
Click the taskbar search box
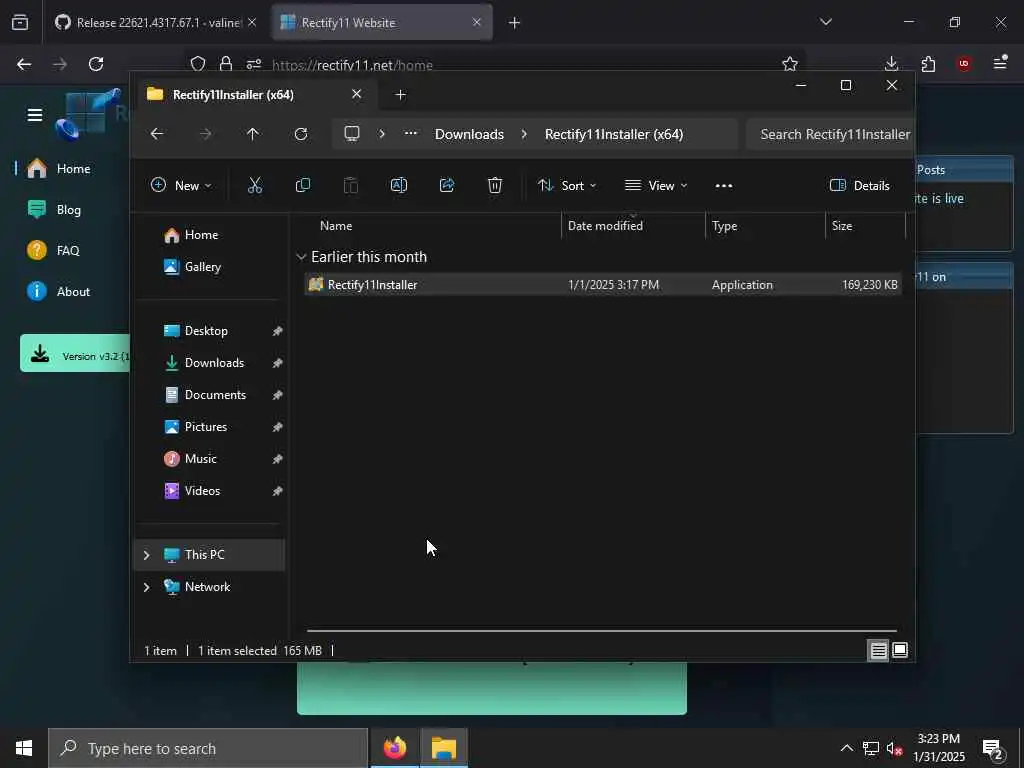[x=208, y=748]
